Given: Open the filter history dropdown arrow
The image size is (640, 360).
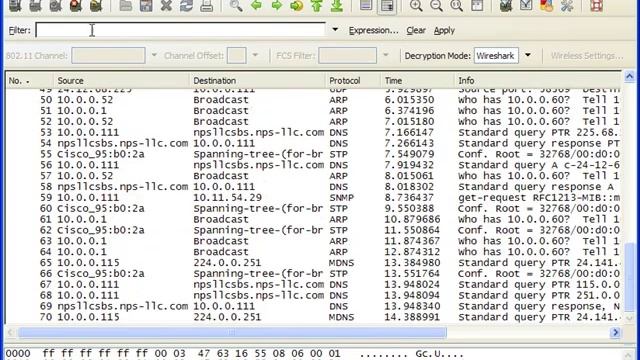Looking at the screenshot, I should (335, 30).
